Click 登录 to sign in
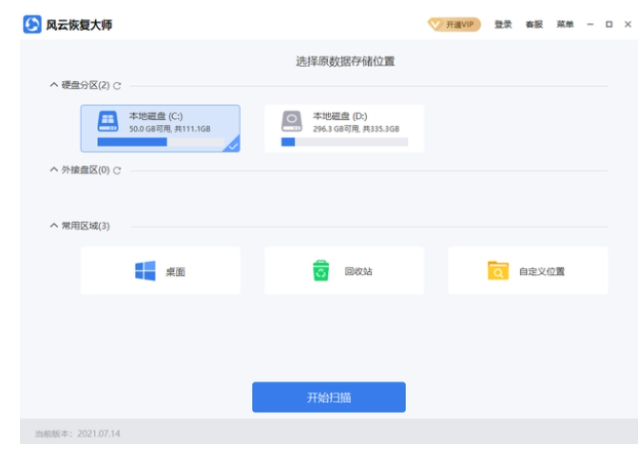 point(503,24)
